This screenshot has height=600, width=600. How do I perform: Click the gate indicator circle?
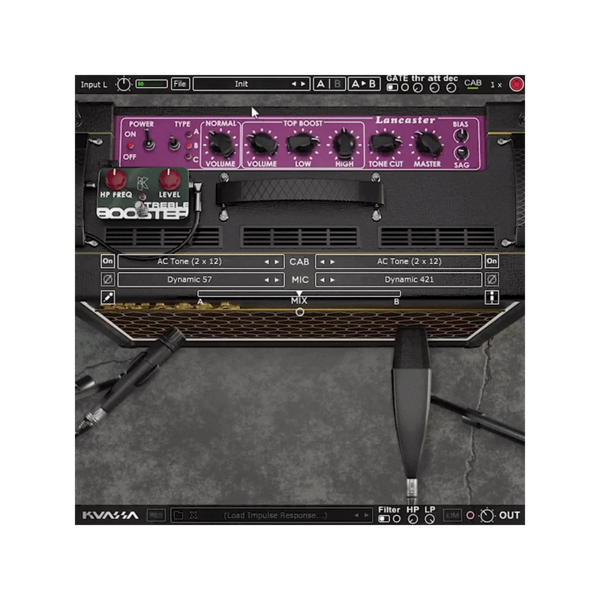click(x=405, y=88)
